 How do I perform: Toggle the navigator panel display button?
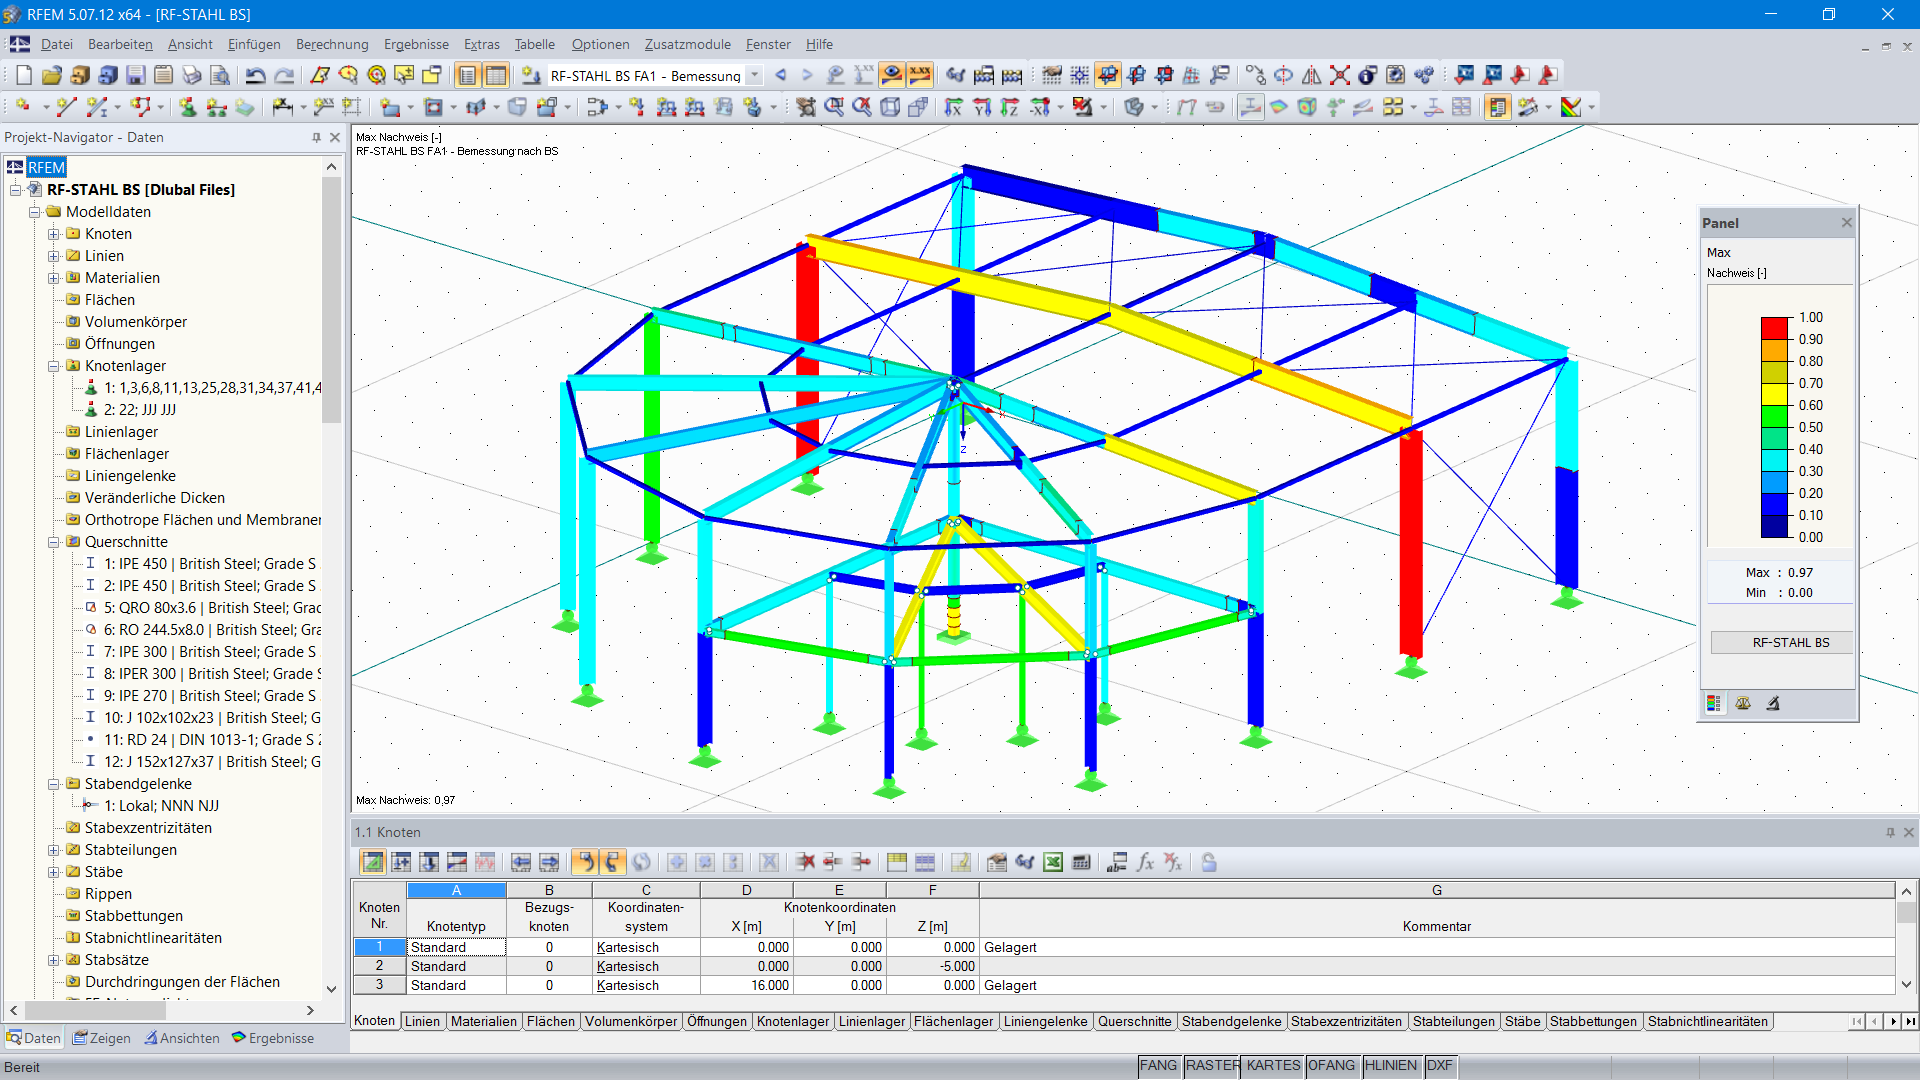point(468,75)
